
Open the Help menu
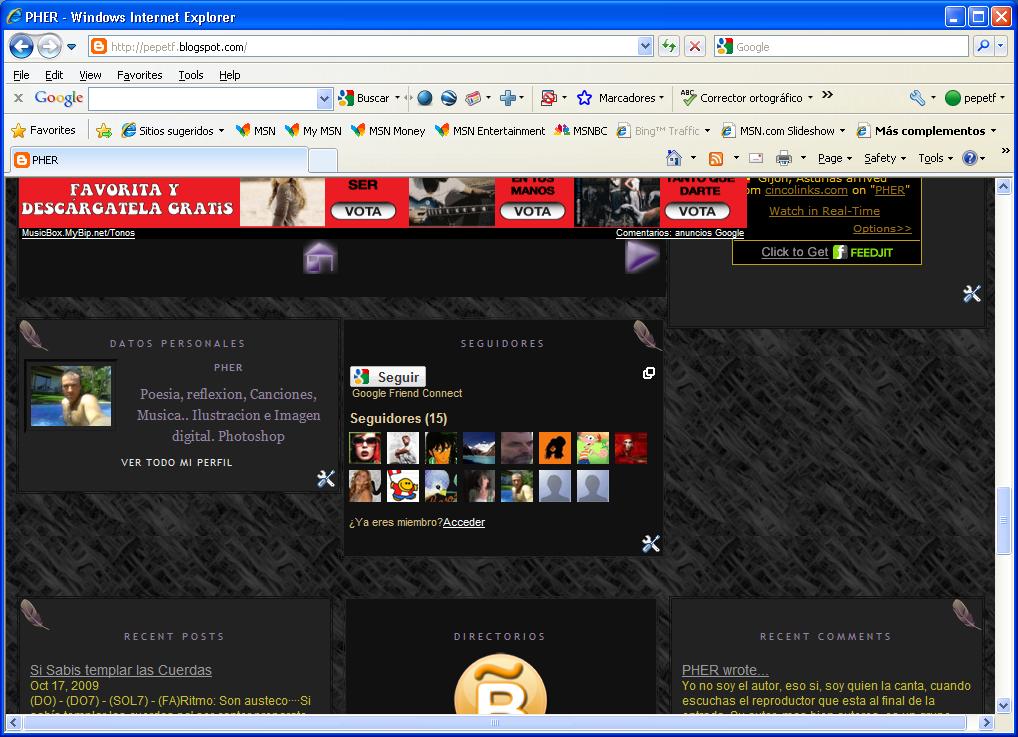(229, 75)
